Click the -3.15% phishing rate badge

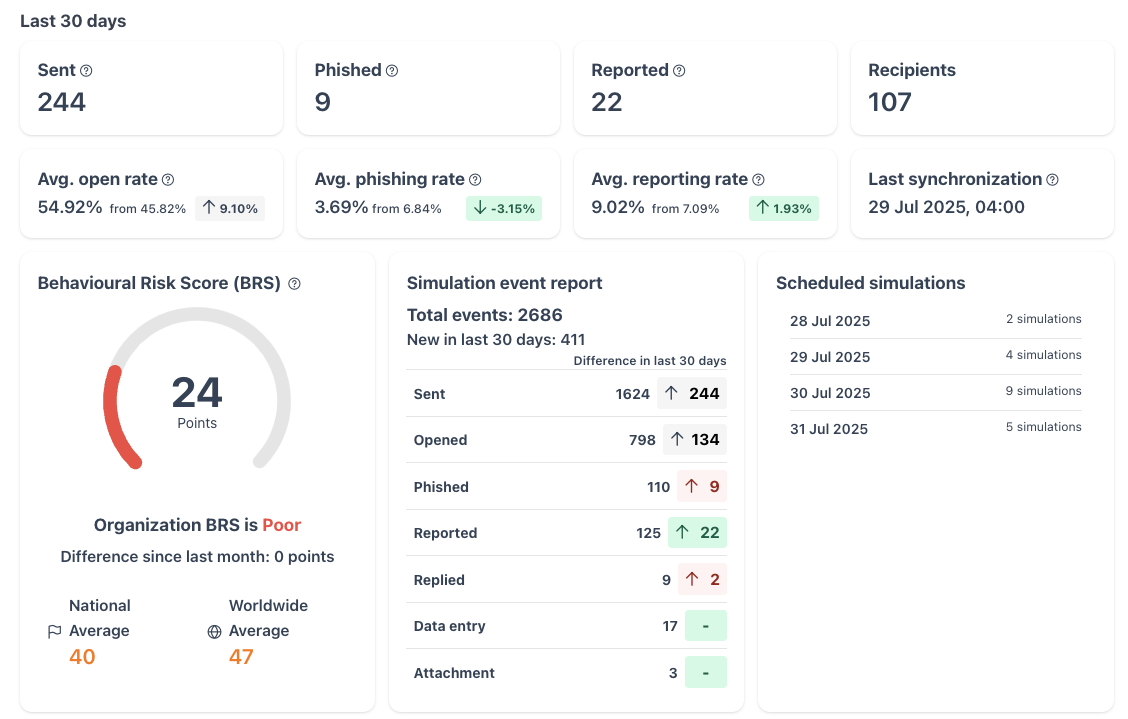click(x=503, y=209)
